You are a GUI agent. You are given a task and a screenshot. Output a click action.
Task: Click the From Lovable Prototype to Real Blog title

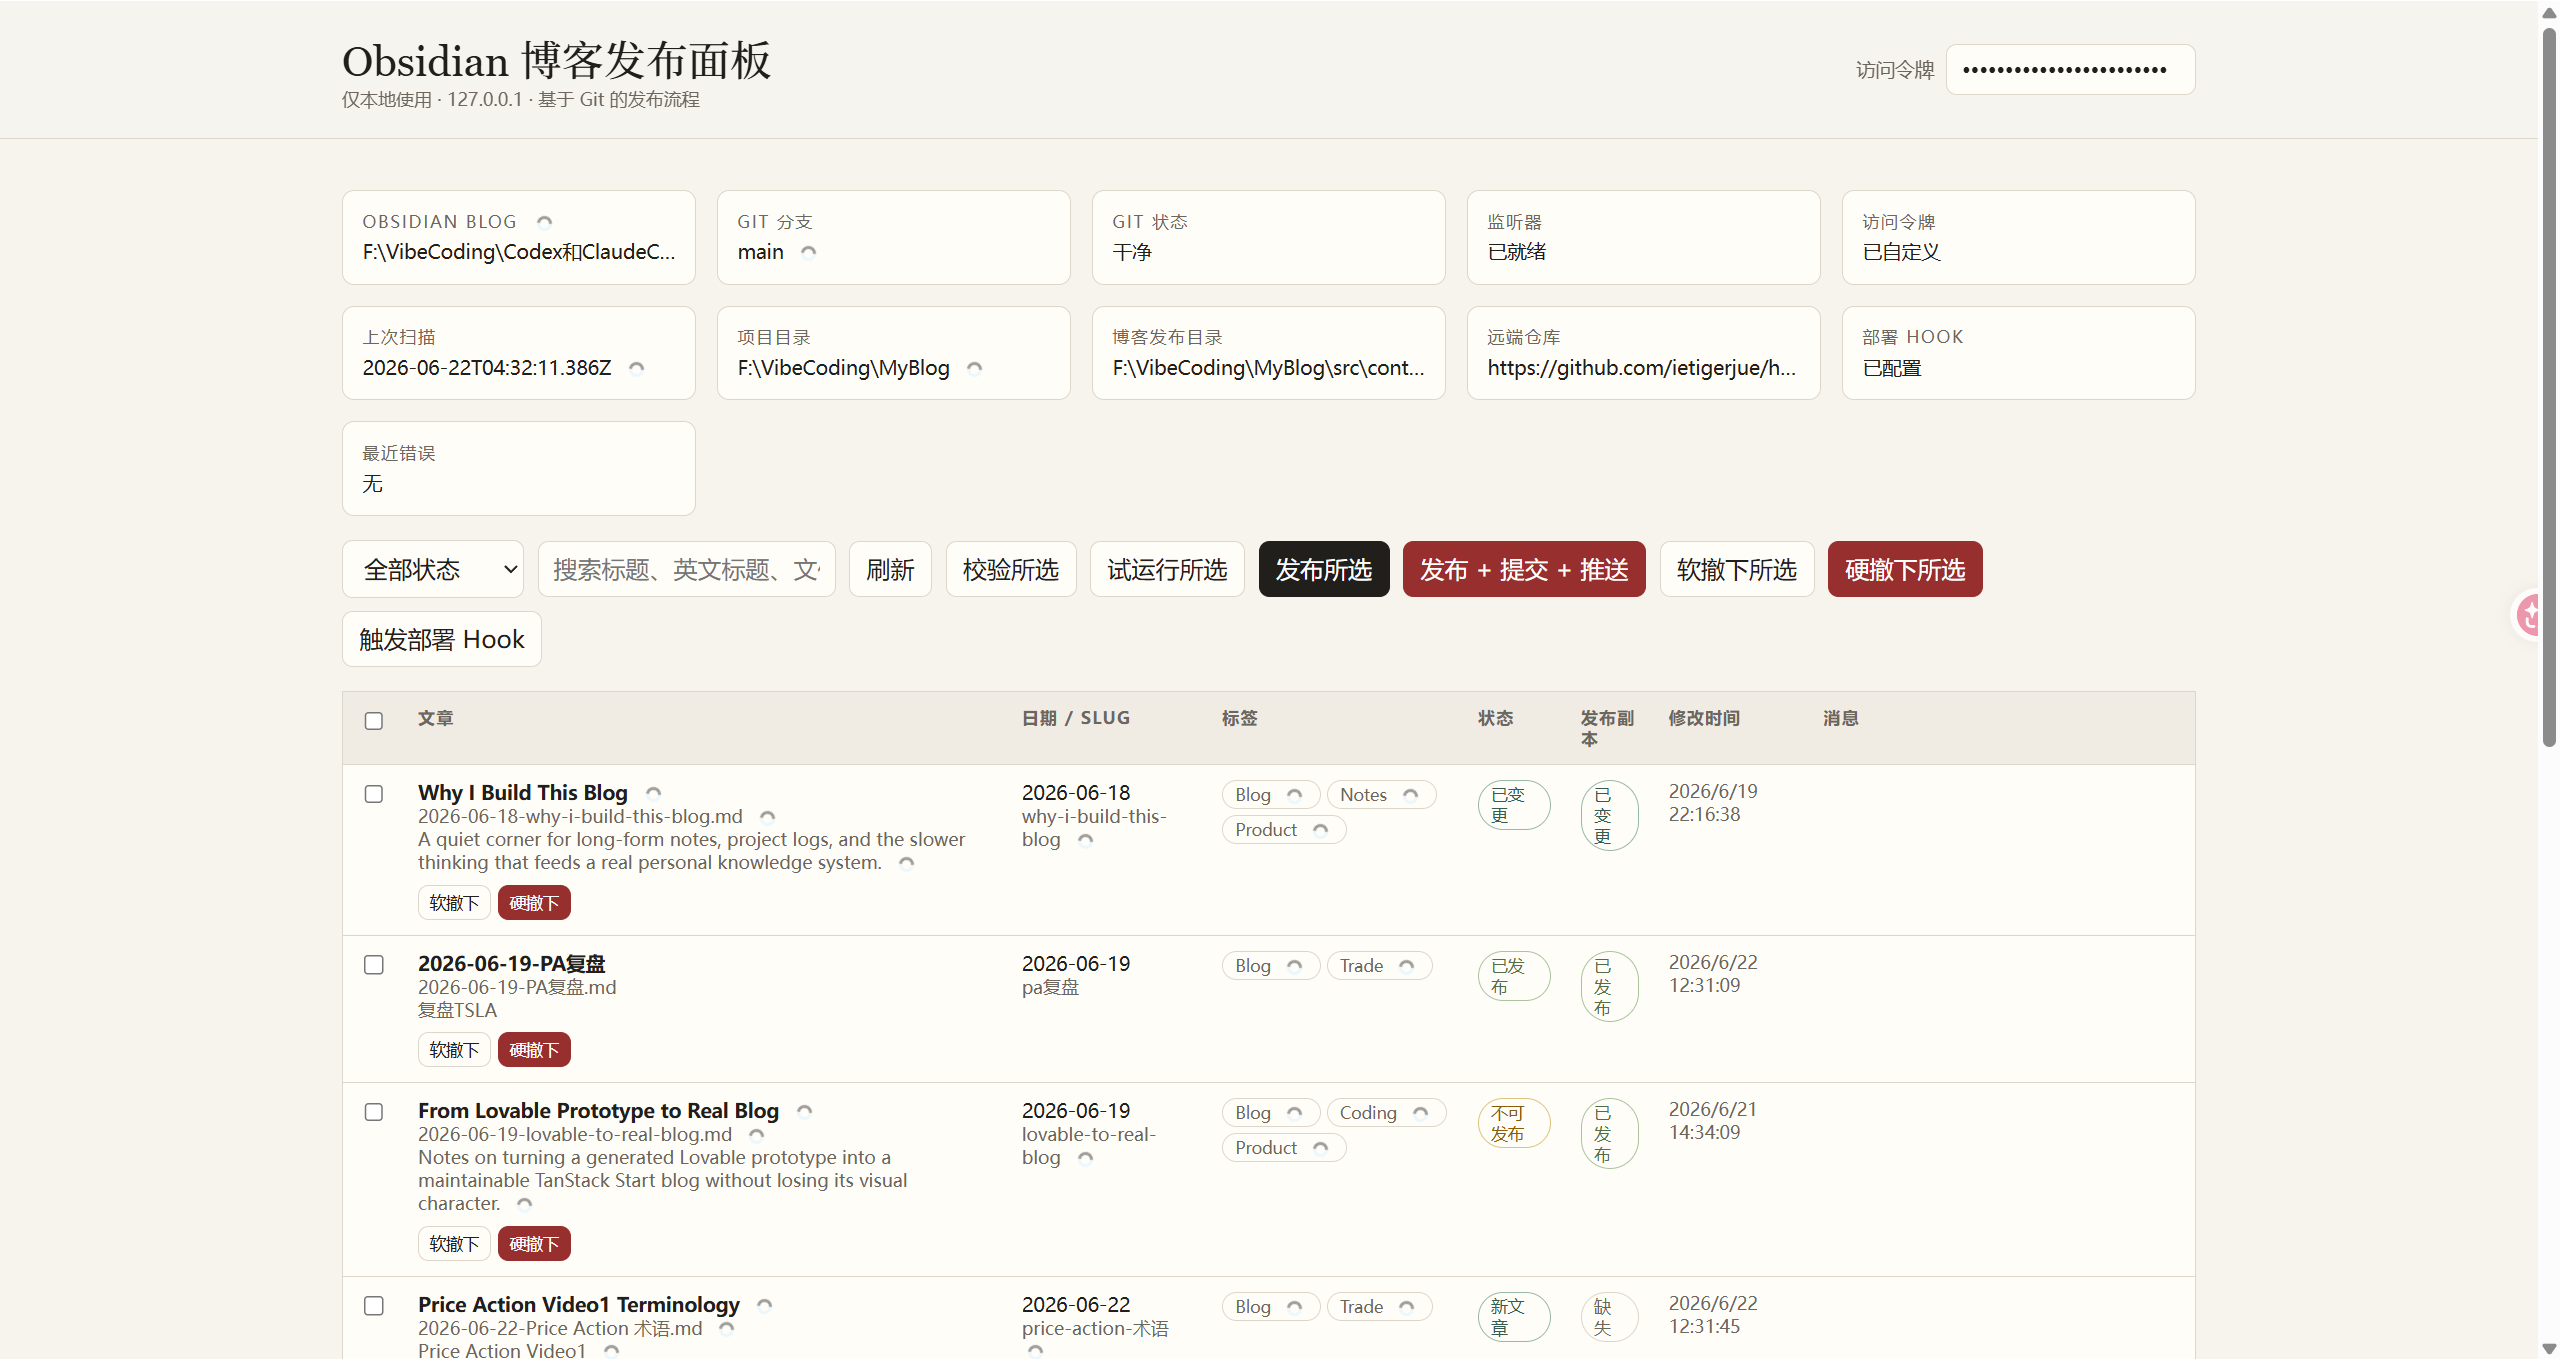coord(598,1111)
